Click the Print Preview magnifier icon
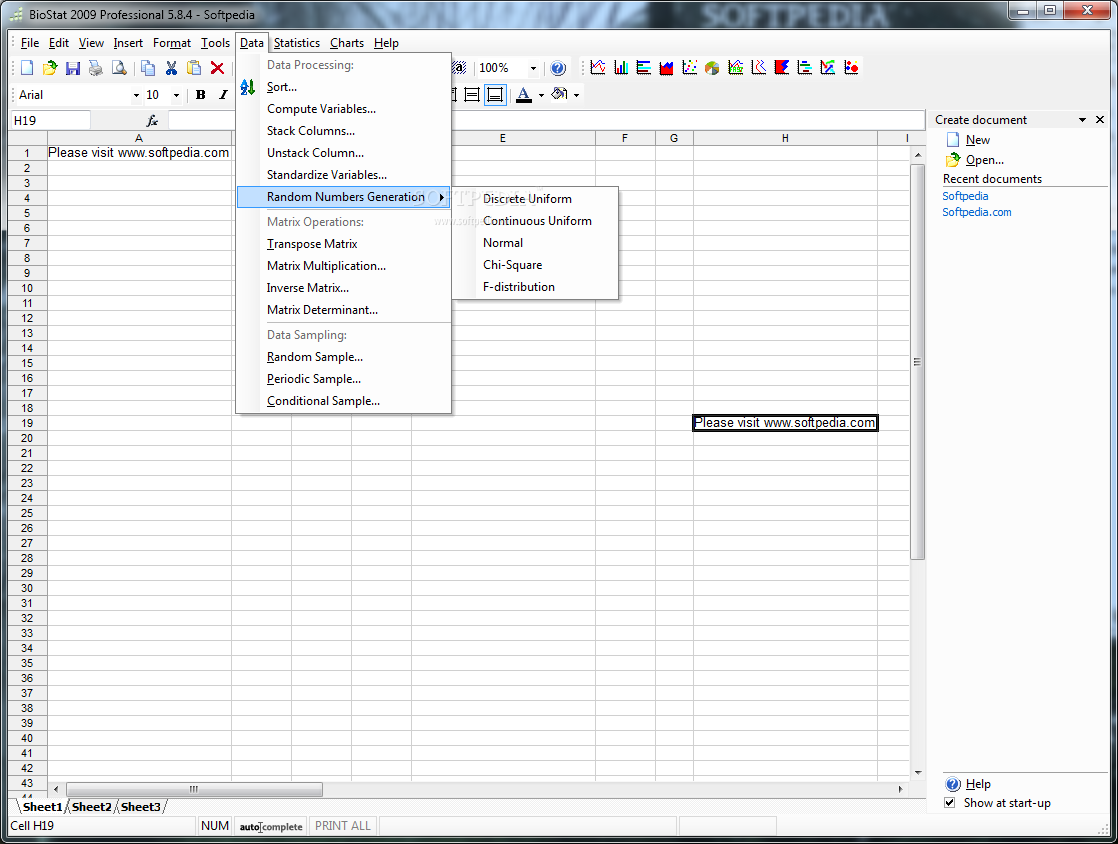Viewport: 1118px width, 844px height. coord(119,68)
